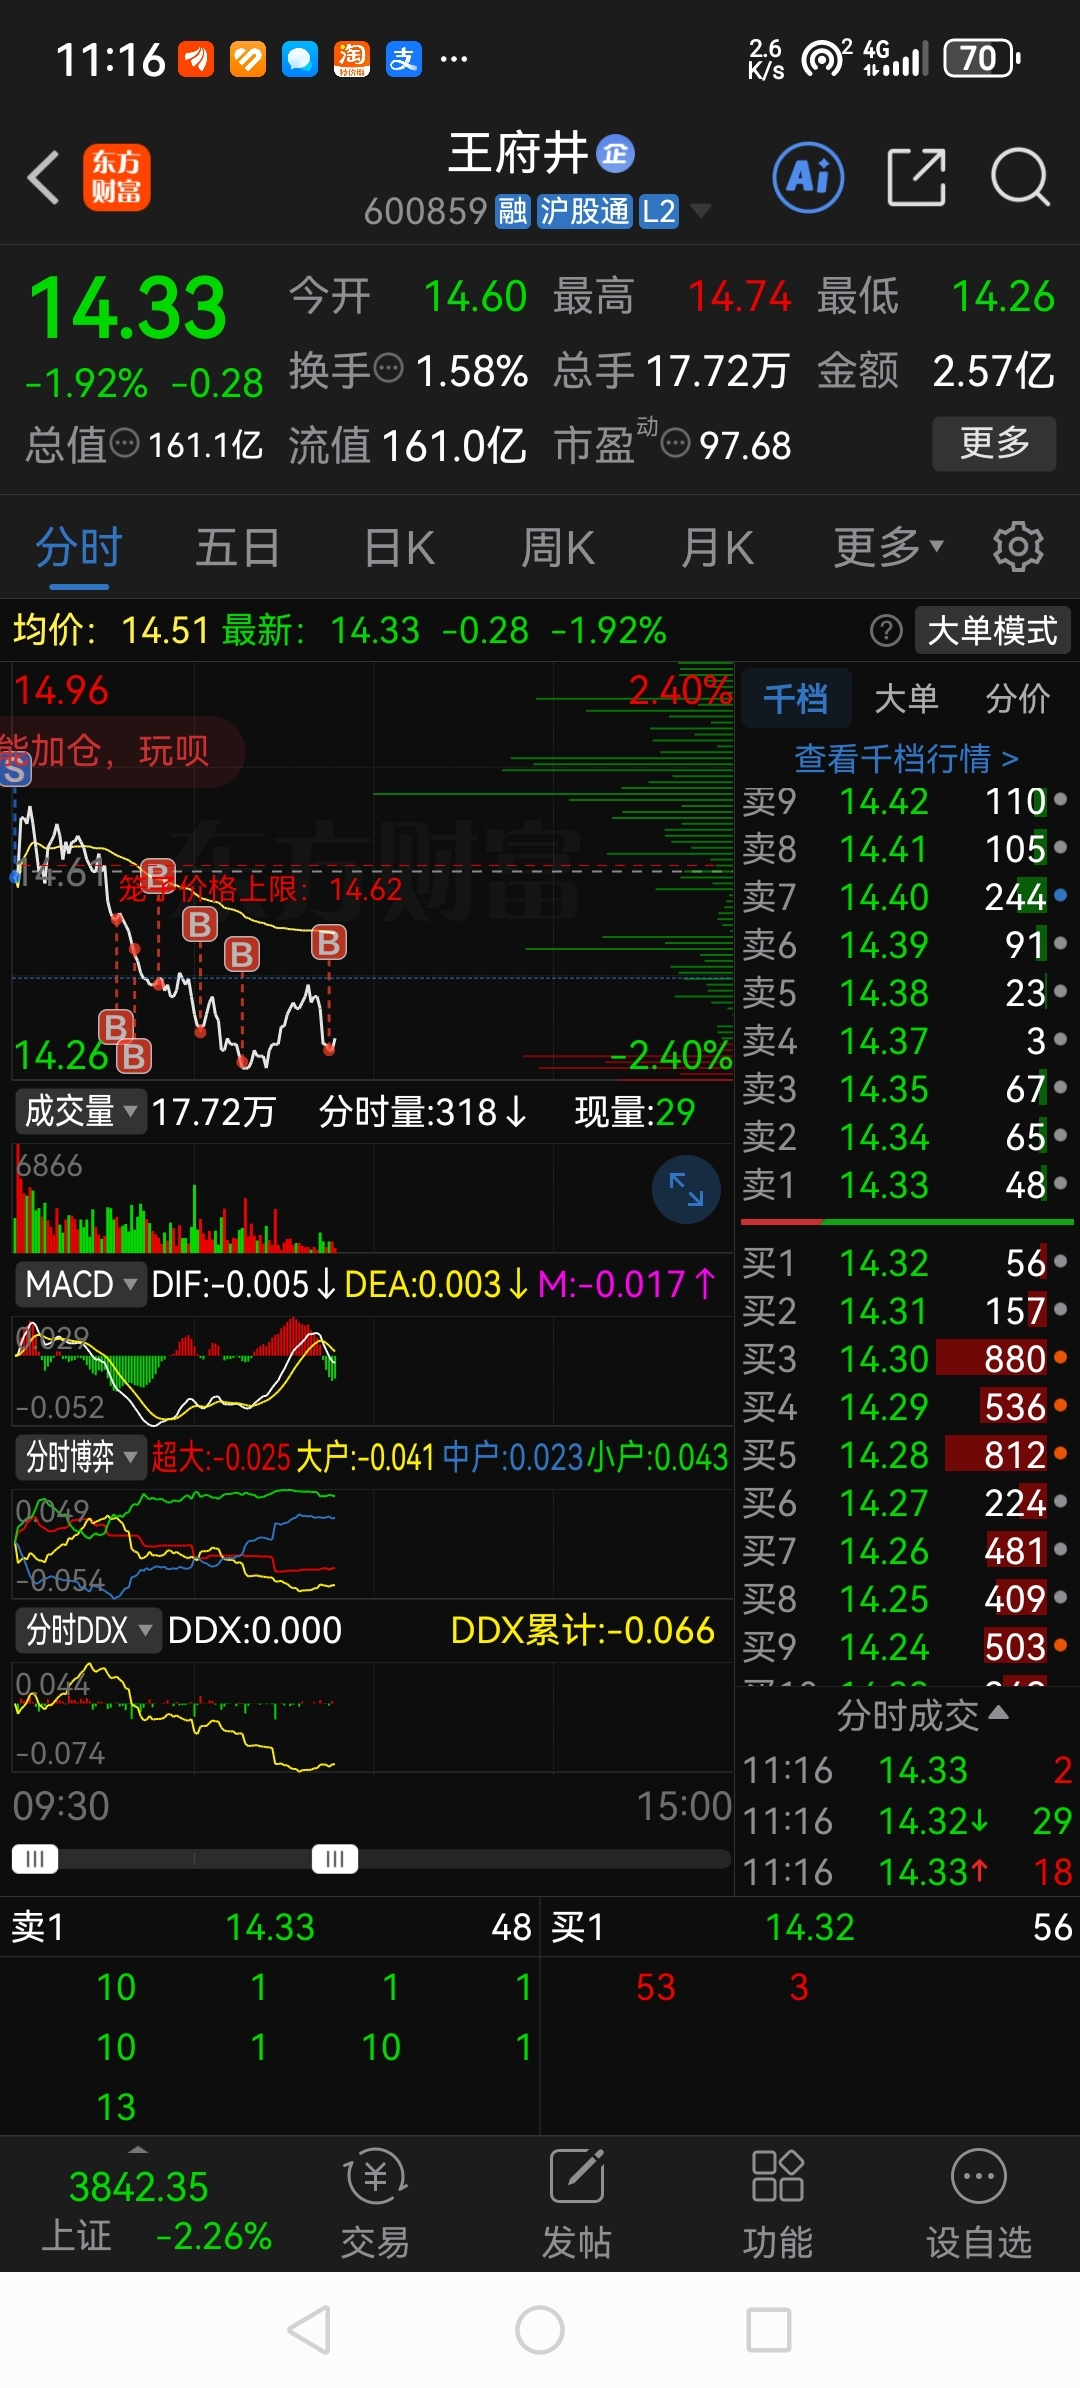Open the search magnifier icon

1020,177
